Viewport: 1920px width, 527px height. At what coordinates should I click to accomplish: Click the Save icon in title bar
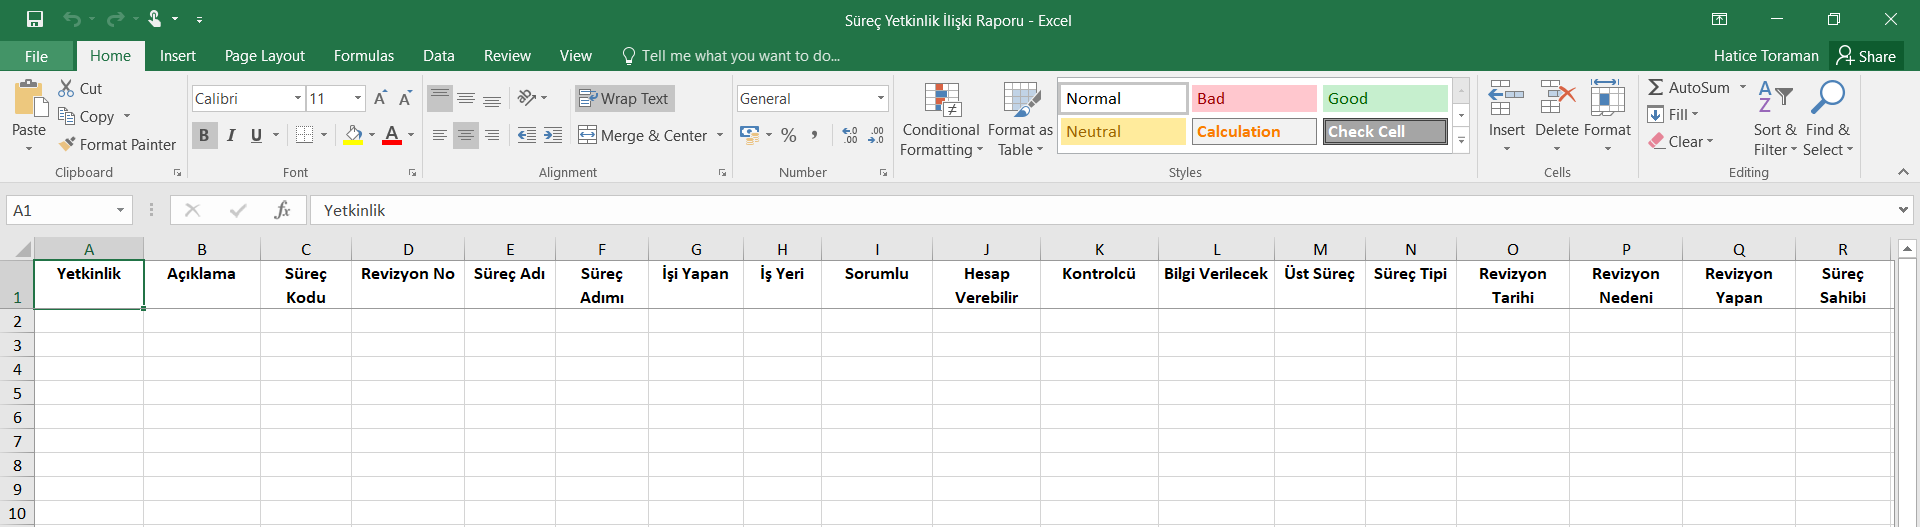pos(35,19)
